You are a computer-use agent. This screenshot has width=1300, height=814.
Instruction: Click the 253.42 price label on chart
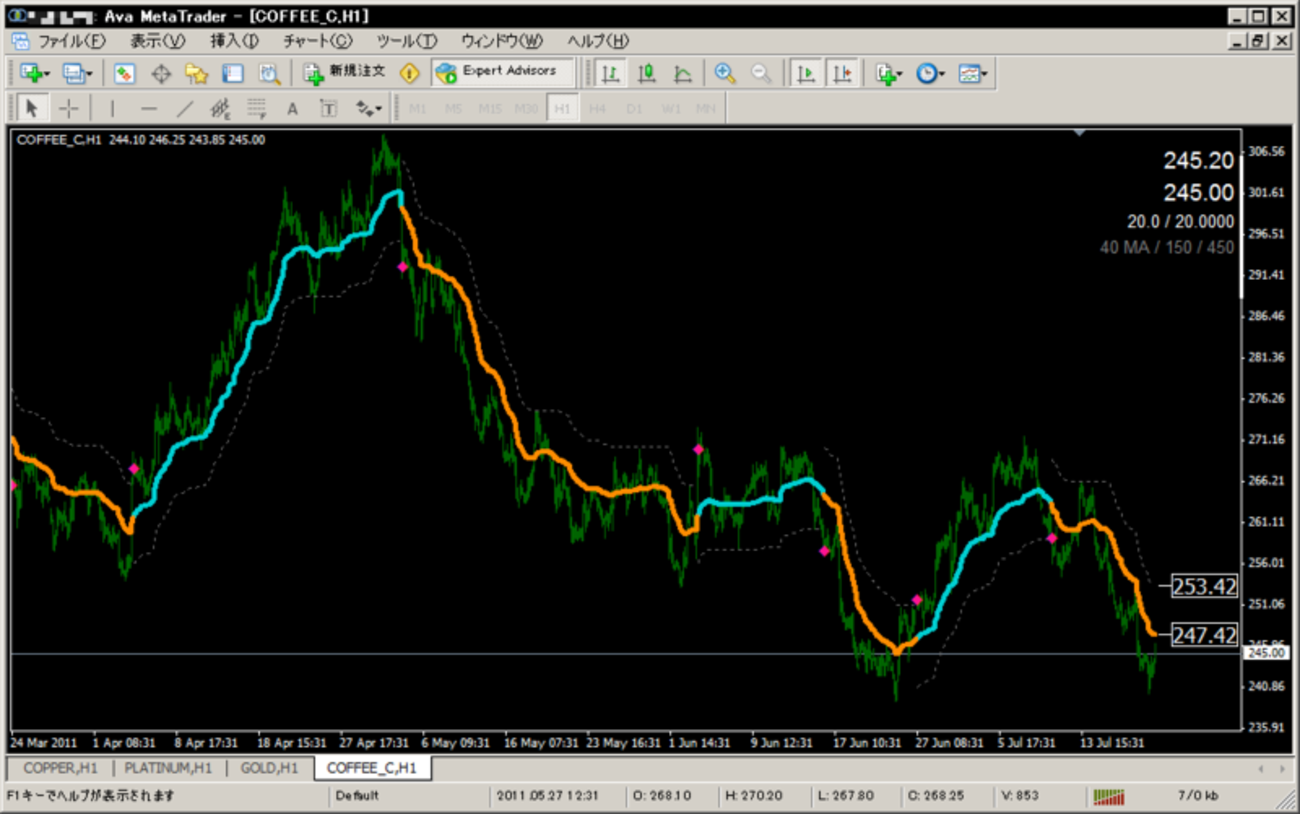(1204, 586)
